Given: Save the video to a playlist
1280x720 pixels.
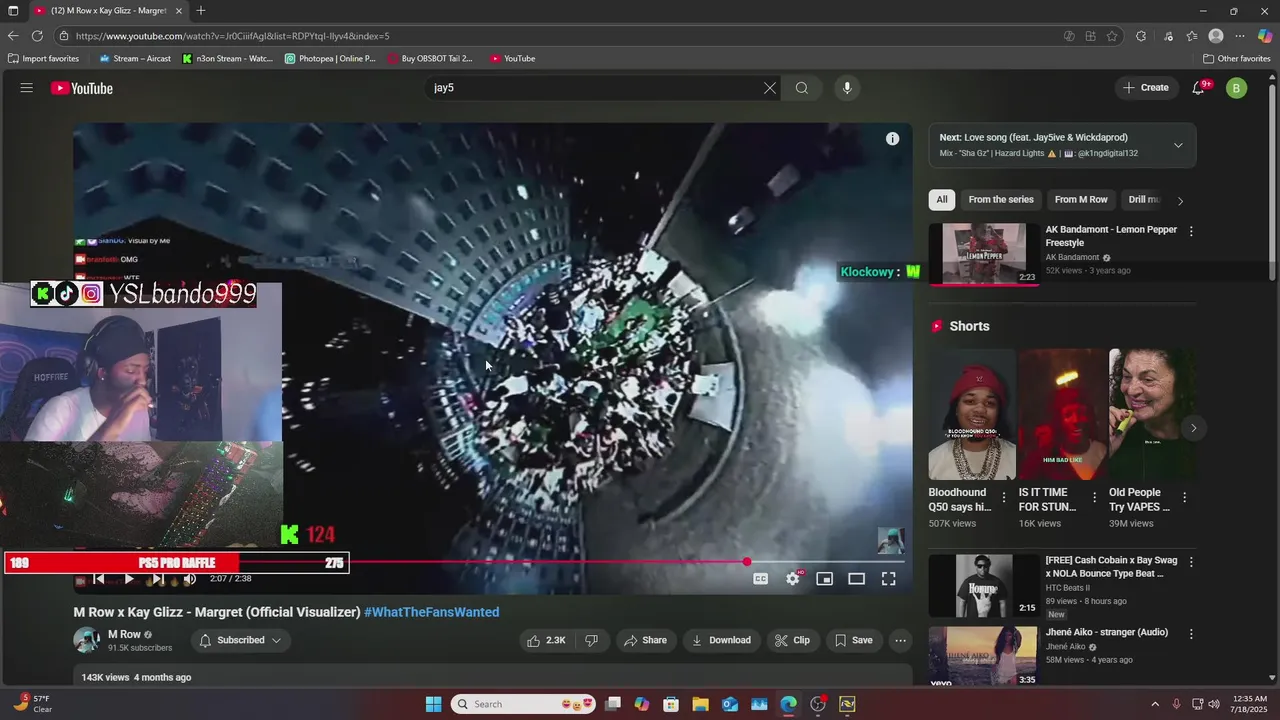Looking at the screenshot, I should pyautogui.click(x=853, y=640).
